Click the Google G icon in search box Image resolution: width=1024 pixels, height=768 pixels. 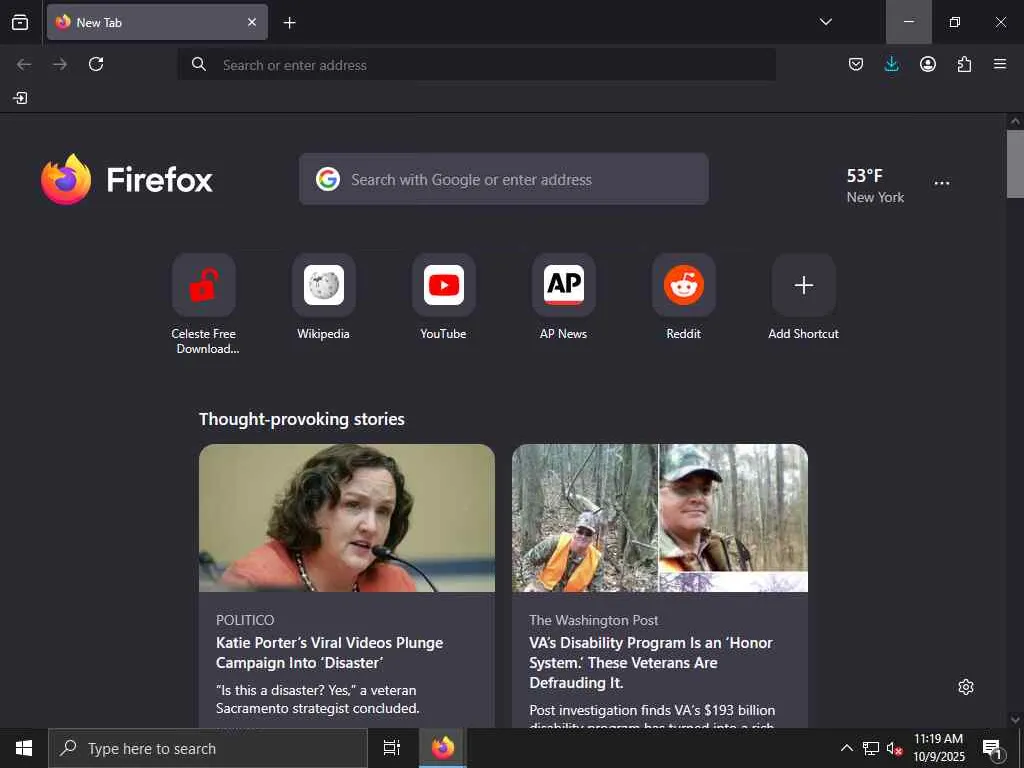328,179
